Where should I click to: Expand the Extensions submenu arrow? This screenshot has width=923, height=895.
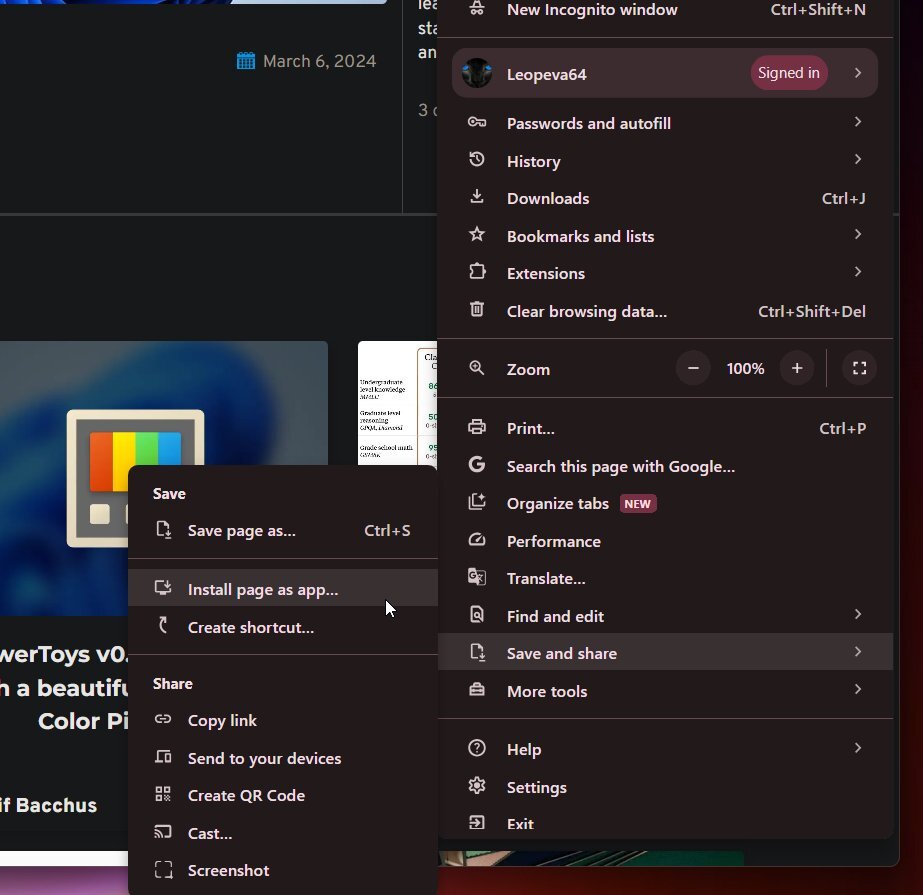(858, 271)
